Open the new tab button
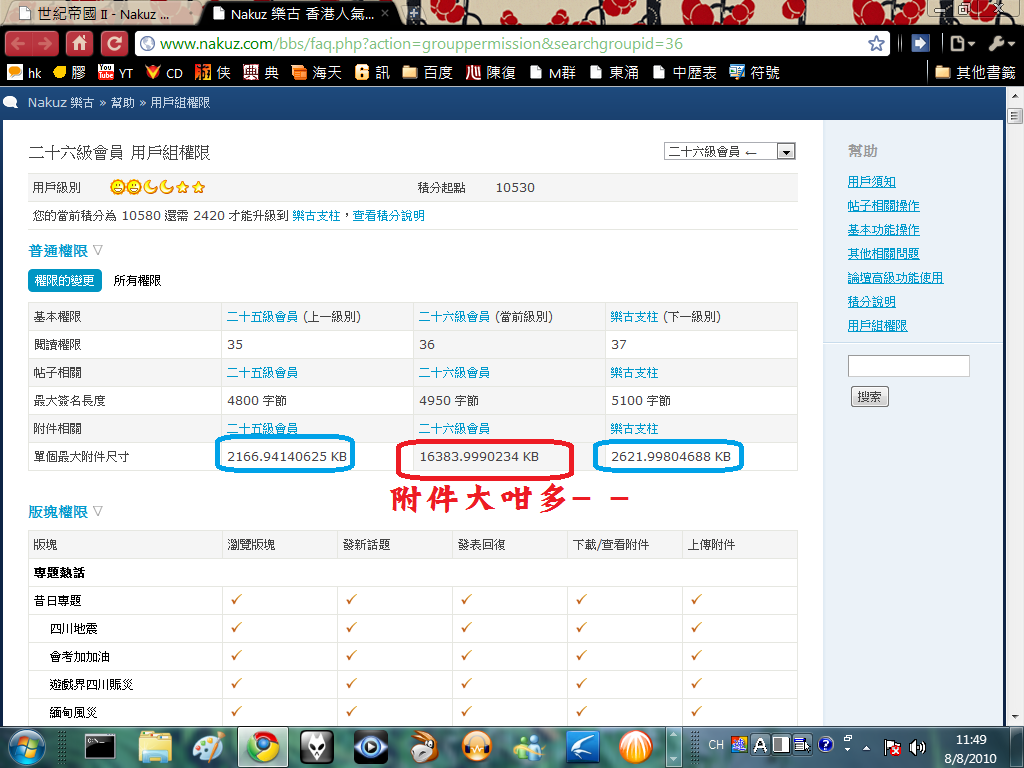This screenshot has width=1024, height=768. [x=413, y=13]
